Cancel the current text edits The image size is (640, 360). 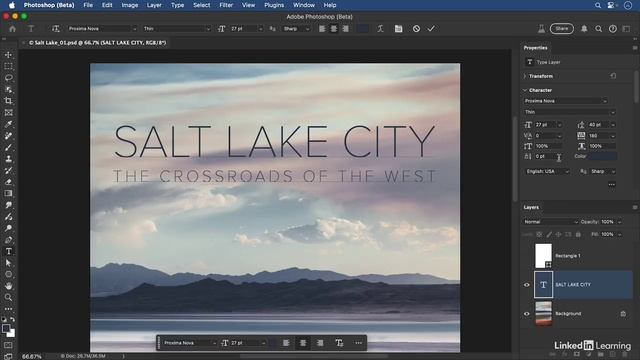tap(416, 29)
